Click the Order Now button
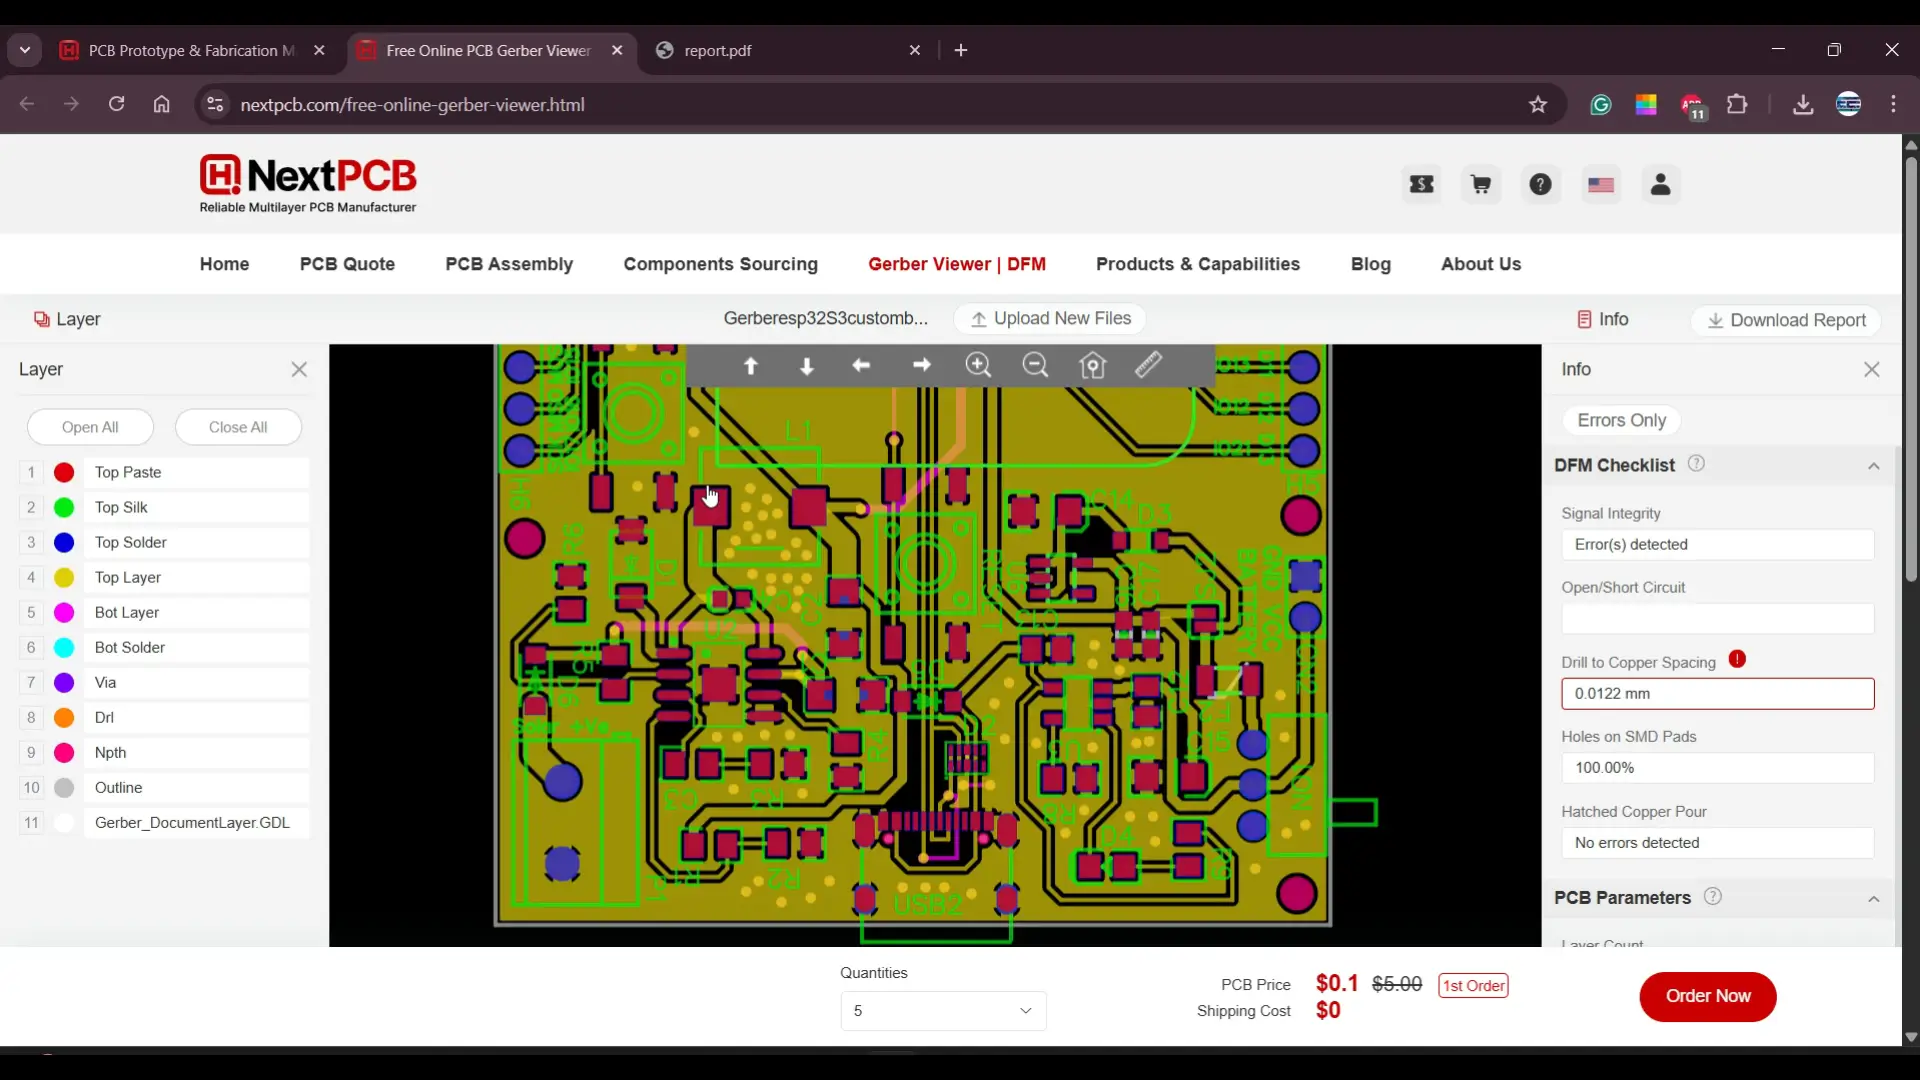 click(x=1709, y=997)
